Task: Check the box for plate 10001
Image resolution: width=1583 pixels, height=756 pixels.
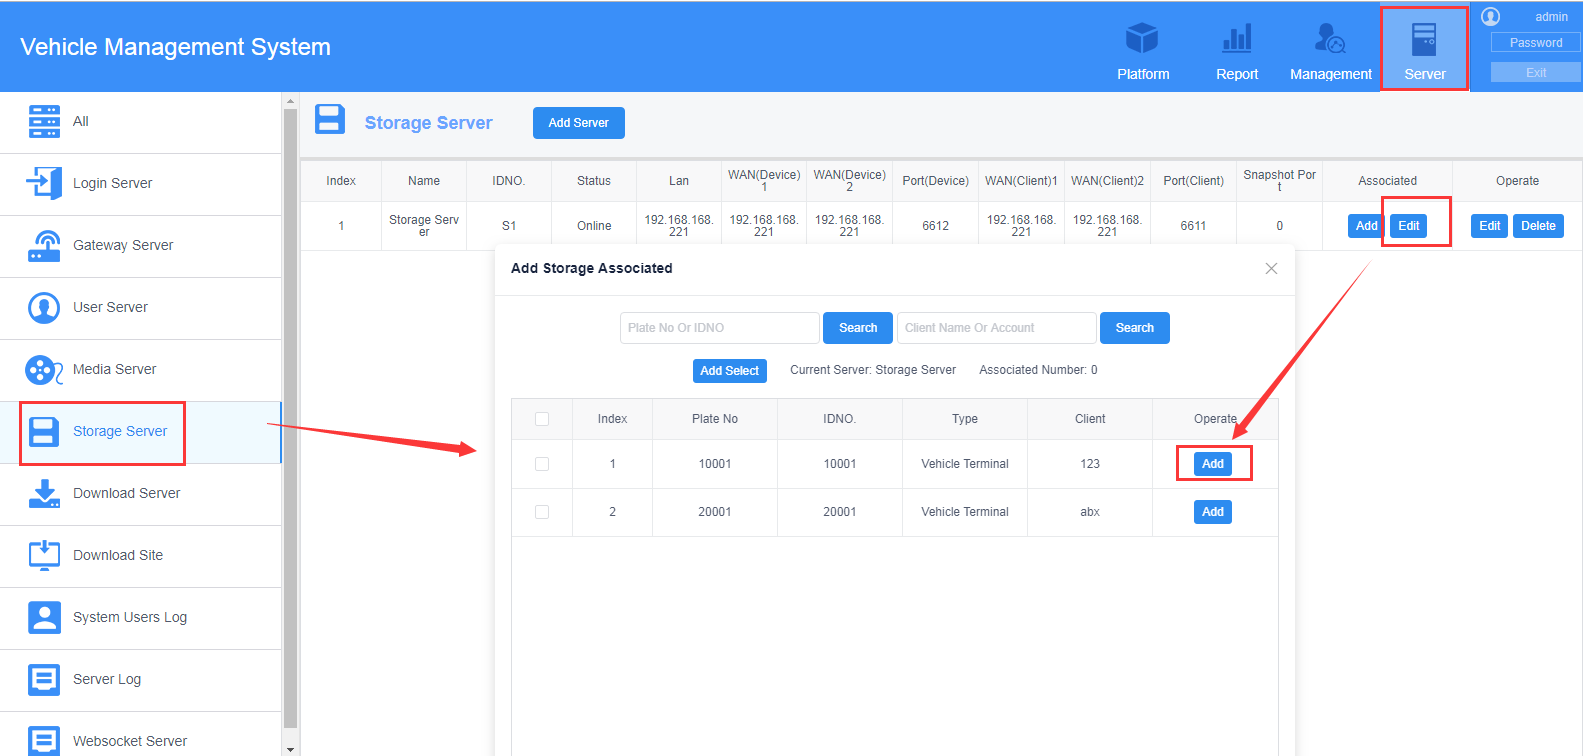Action: pyautogui.click(x=542, y=464)
